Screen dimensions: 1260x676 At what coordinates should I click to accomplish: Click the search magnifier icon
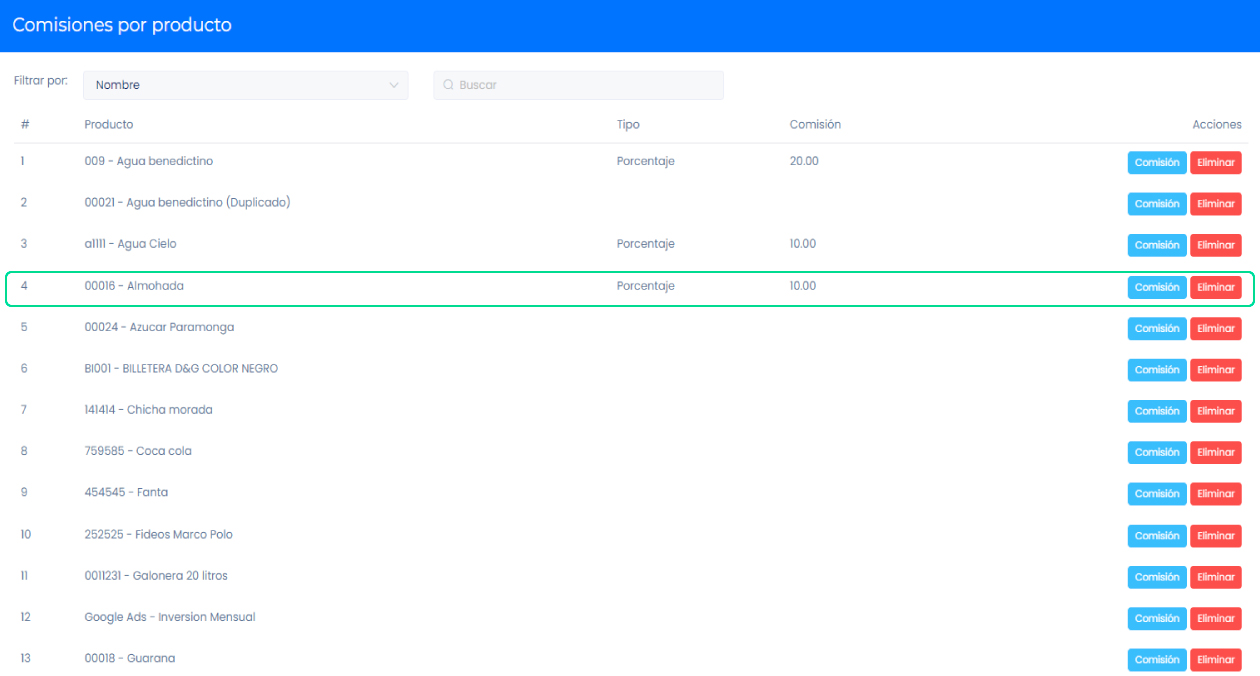coord(448,85)
